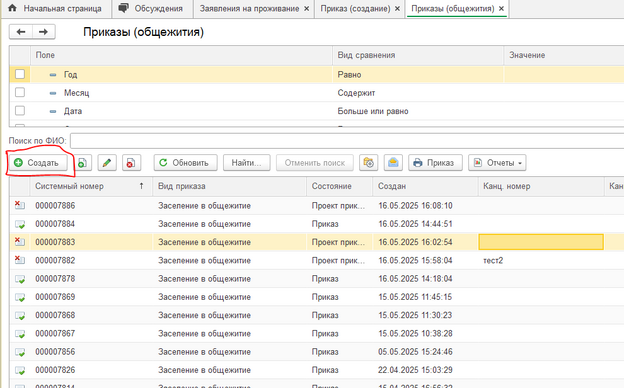Click the Создать button
This screenshot has width=624, height=388.
coord(38,163)
